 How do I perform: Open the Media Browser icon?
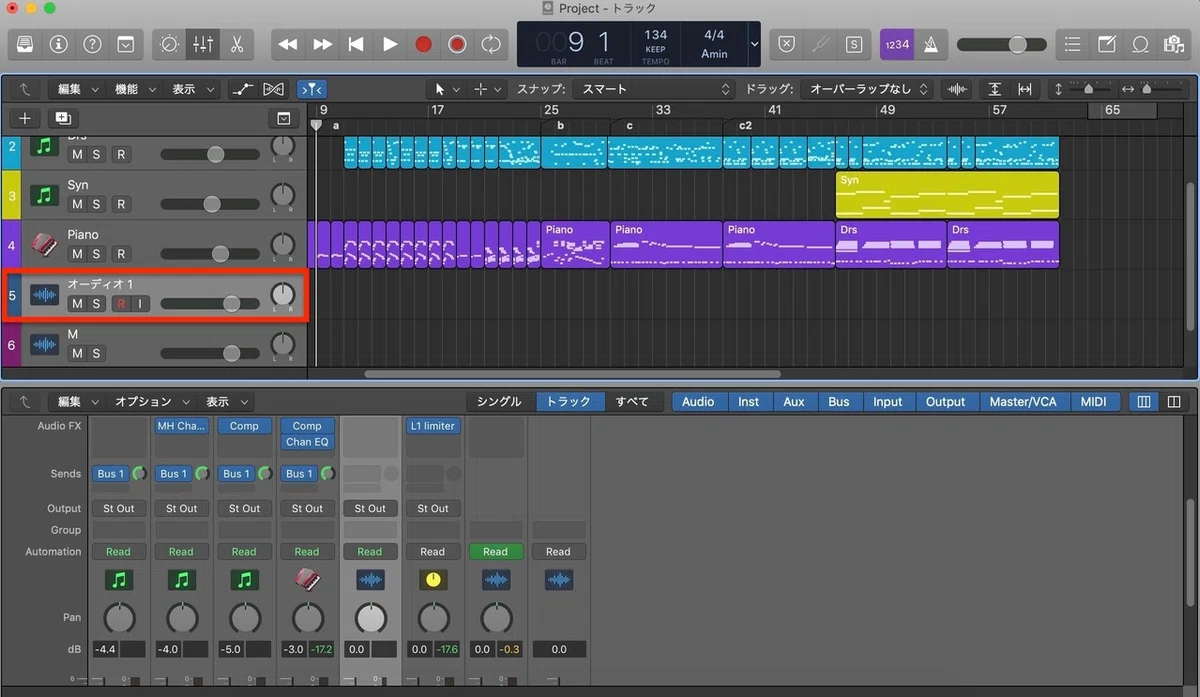click(1174, 44)
